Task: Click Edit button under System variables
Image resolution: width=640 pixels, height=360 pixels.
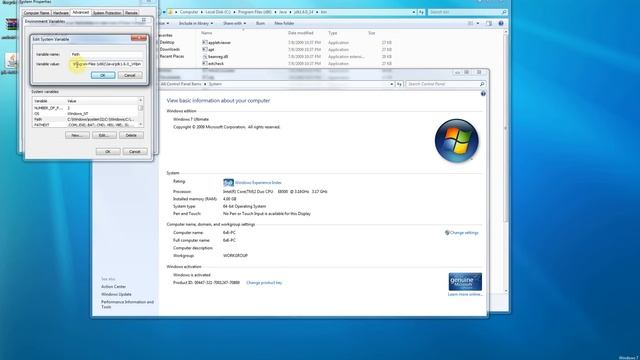Action: click(104, 135)
